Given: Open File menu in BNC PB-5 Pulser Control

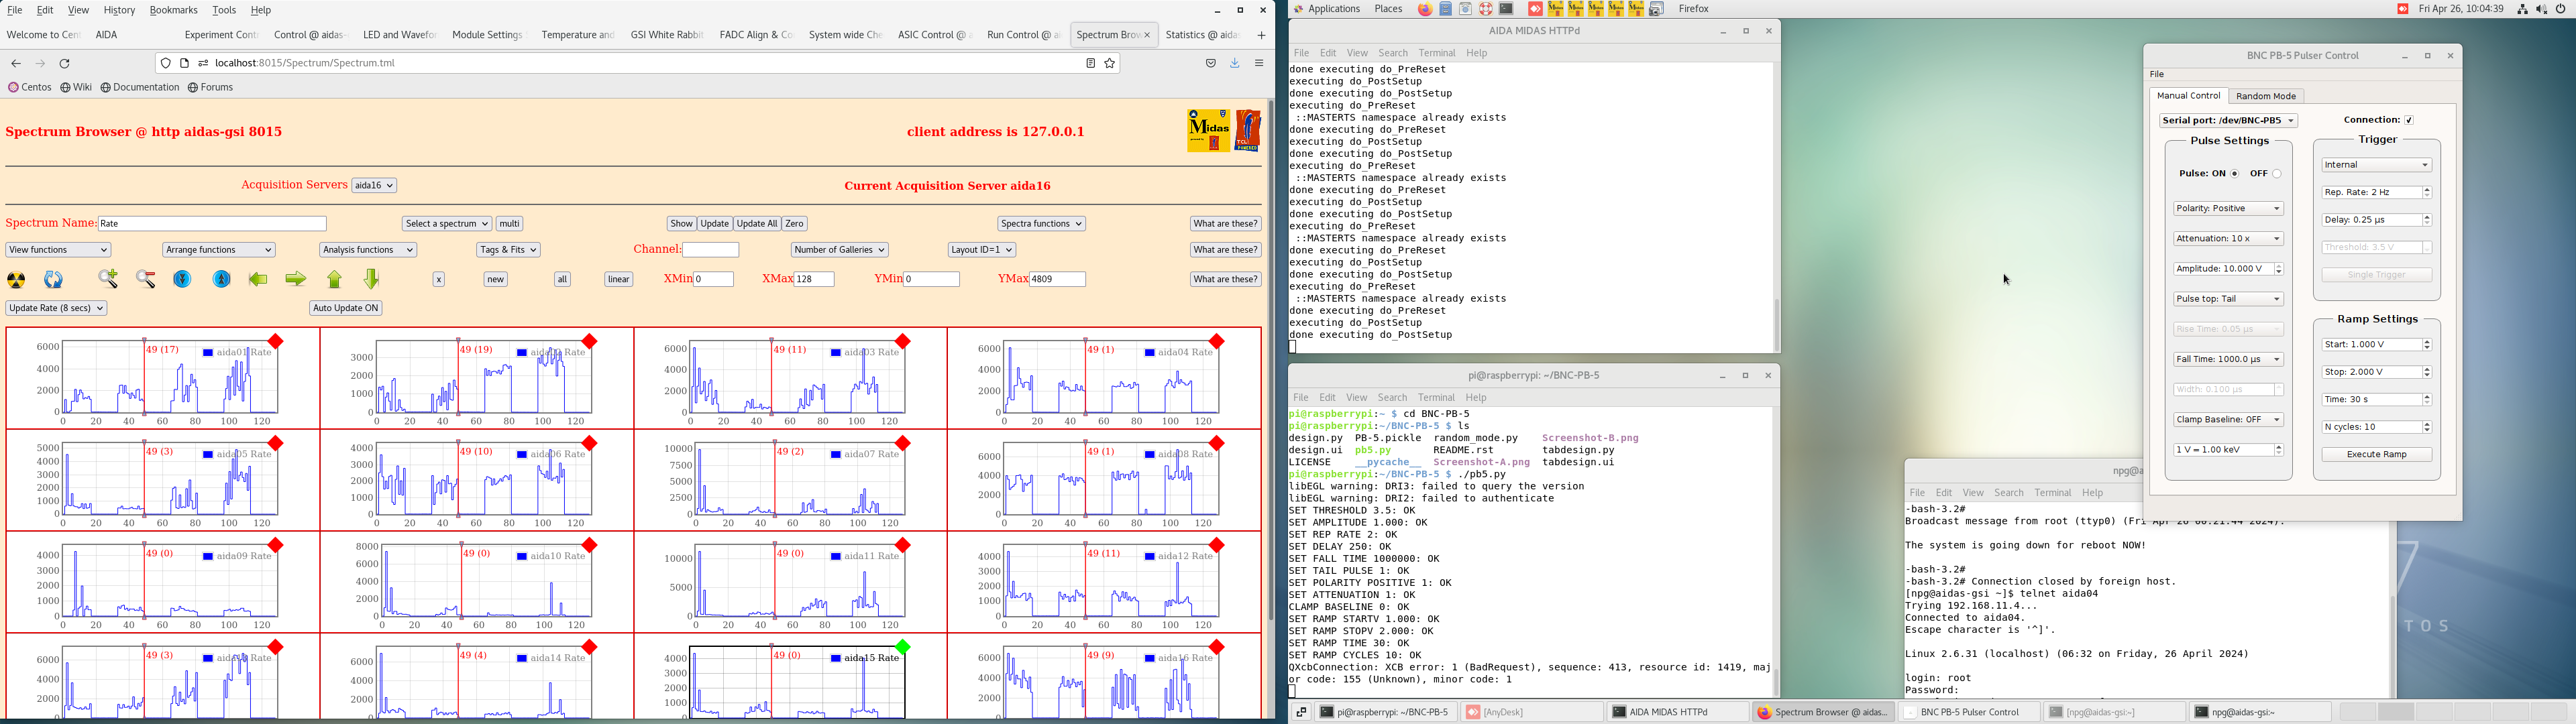Looking at the screenshot, I should point(2157,75).
